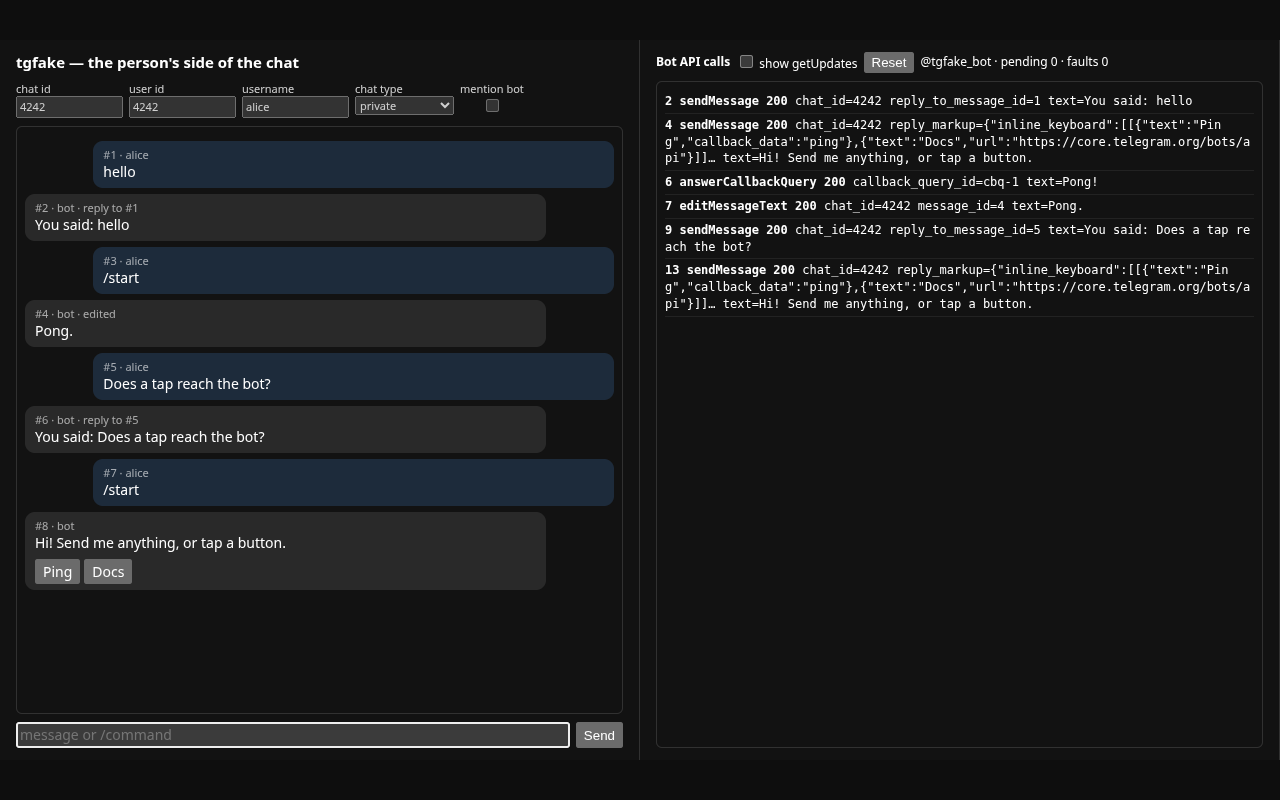Click the Send button
This screenshot has height=800, width=1280.
coord(599,735)
